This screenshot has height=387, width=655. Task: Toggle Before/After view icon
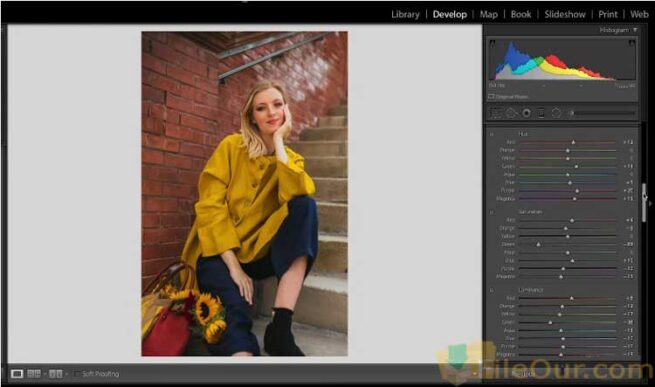click(56, 374)
